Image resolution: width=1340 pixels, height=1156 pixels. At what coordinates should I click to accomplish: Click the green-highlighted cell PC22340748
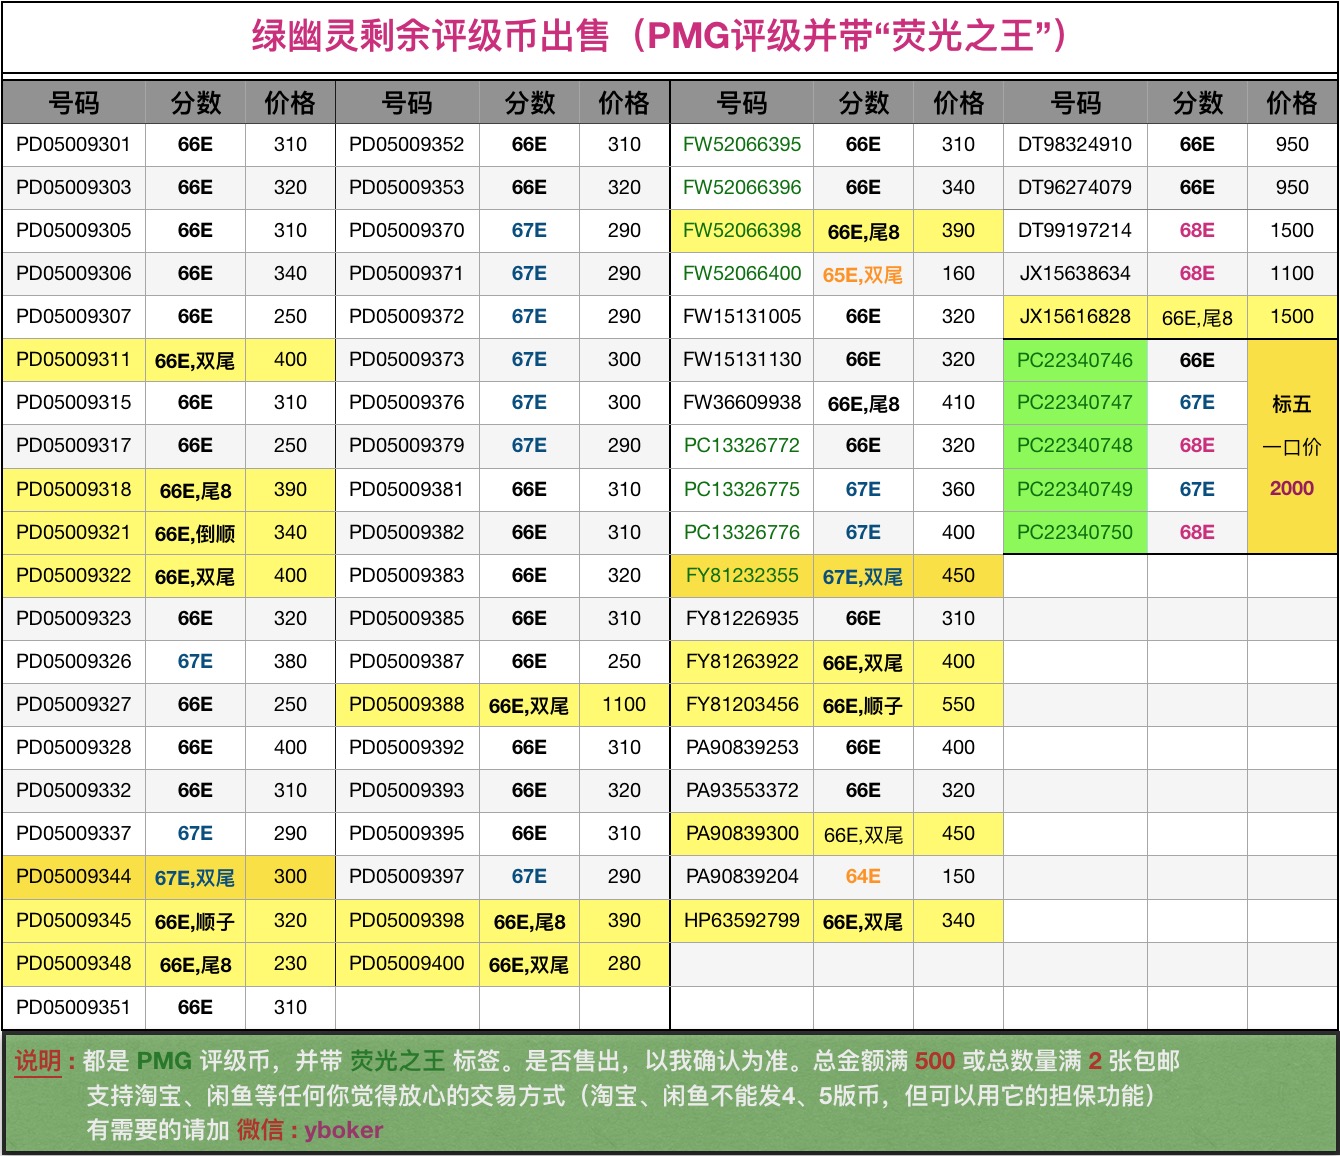tap(1075, 446)
